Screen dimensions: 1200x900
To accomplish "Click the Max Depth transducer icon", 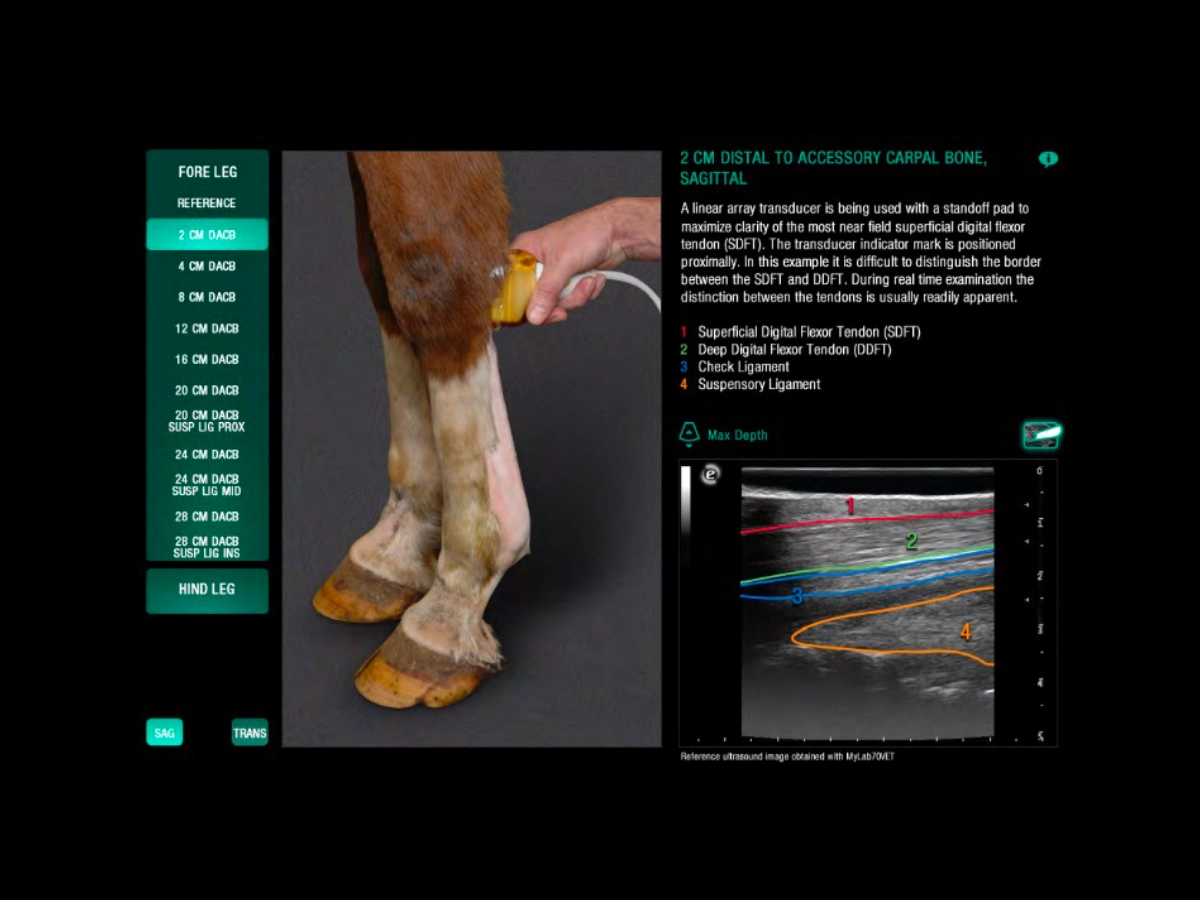I will pos(689,434).
